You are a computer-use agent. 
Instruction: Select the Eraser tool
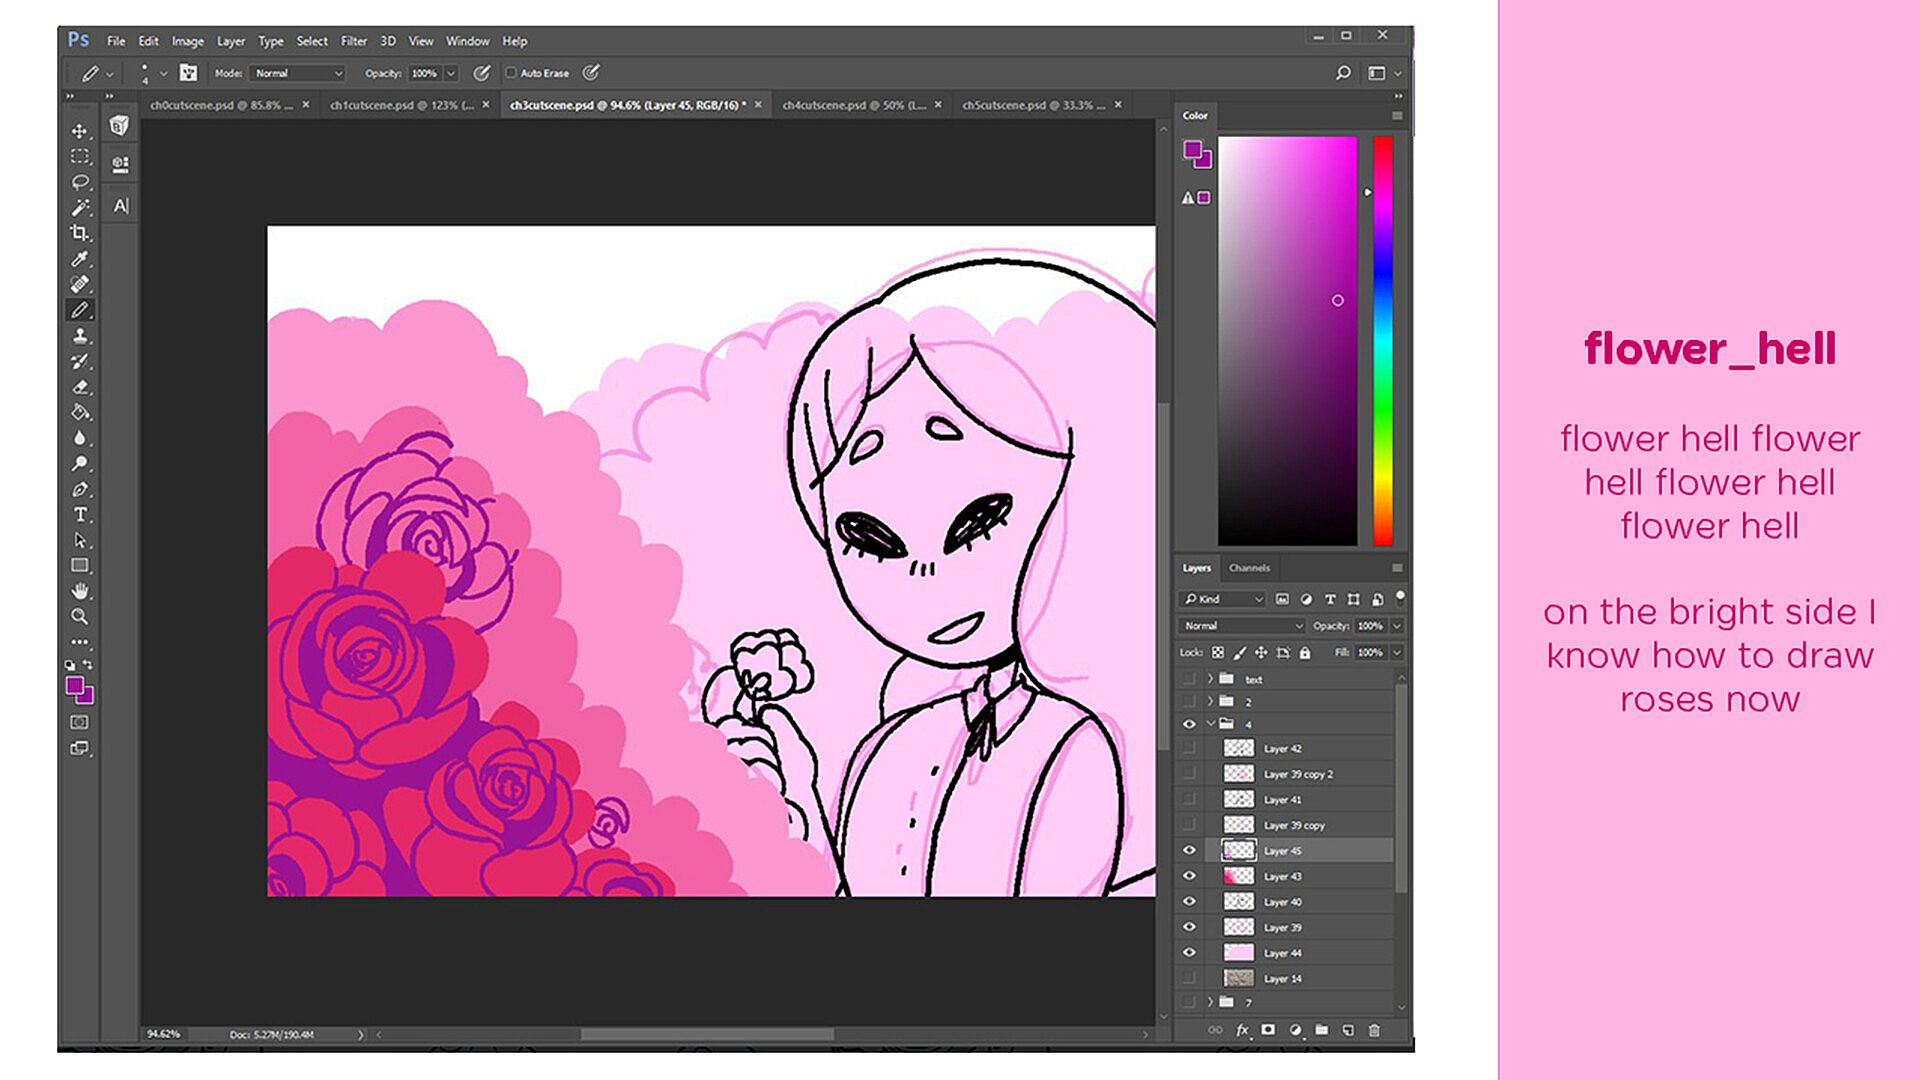(80, 387)
